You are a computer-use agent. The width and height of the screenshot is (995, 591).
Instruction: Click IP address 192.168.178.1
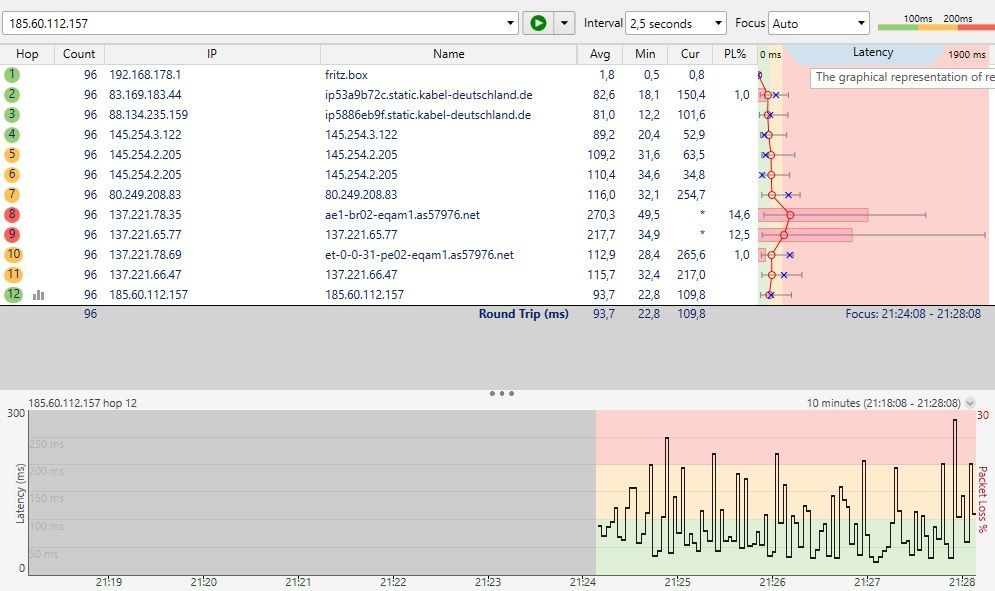pyautogui.click(x=145, y=75)
